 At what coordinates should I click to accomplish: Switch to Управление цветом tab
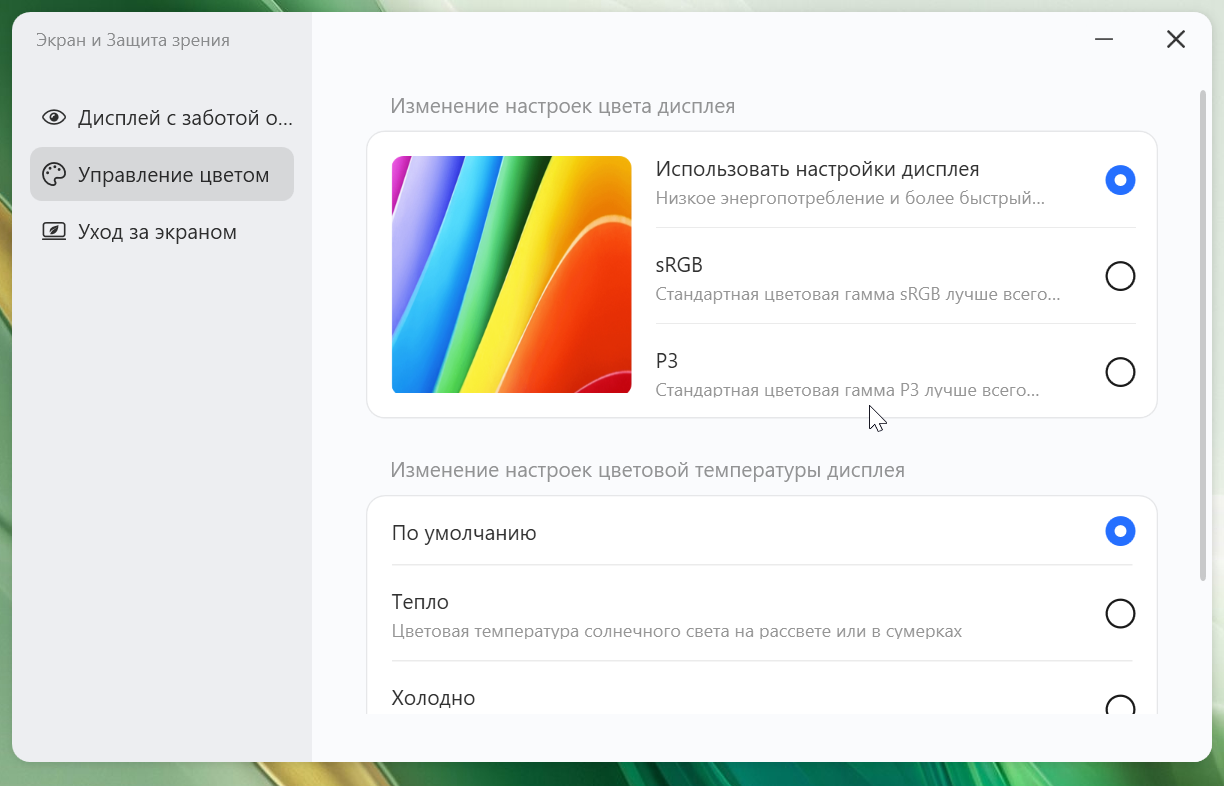pyautogui.click(x=162, y=175)
